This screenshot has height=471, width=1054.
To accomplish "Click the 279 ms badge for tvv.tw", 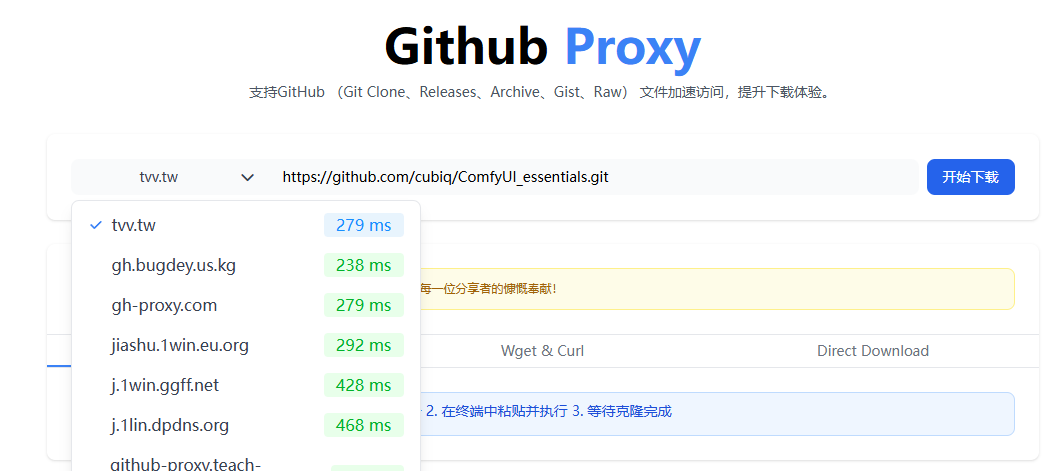I will click(x=364, y=225).
